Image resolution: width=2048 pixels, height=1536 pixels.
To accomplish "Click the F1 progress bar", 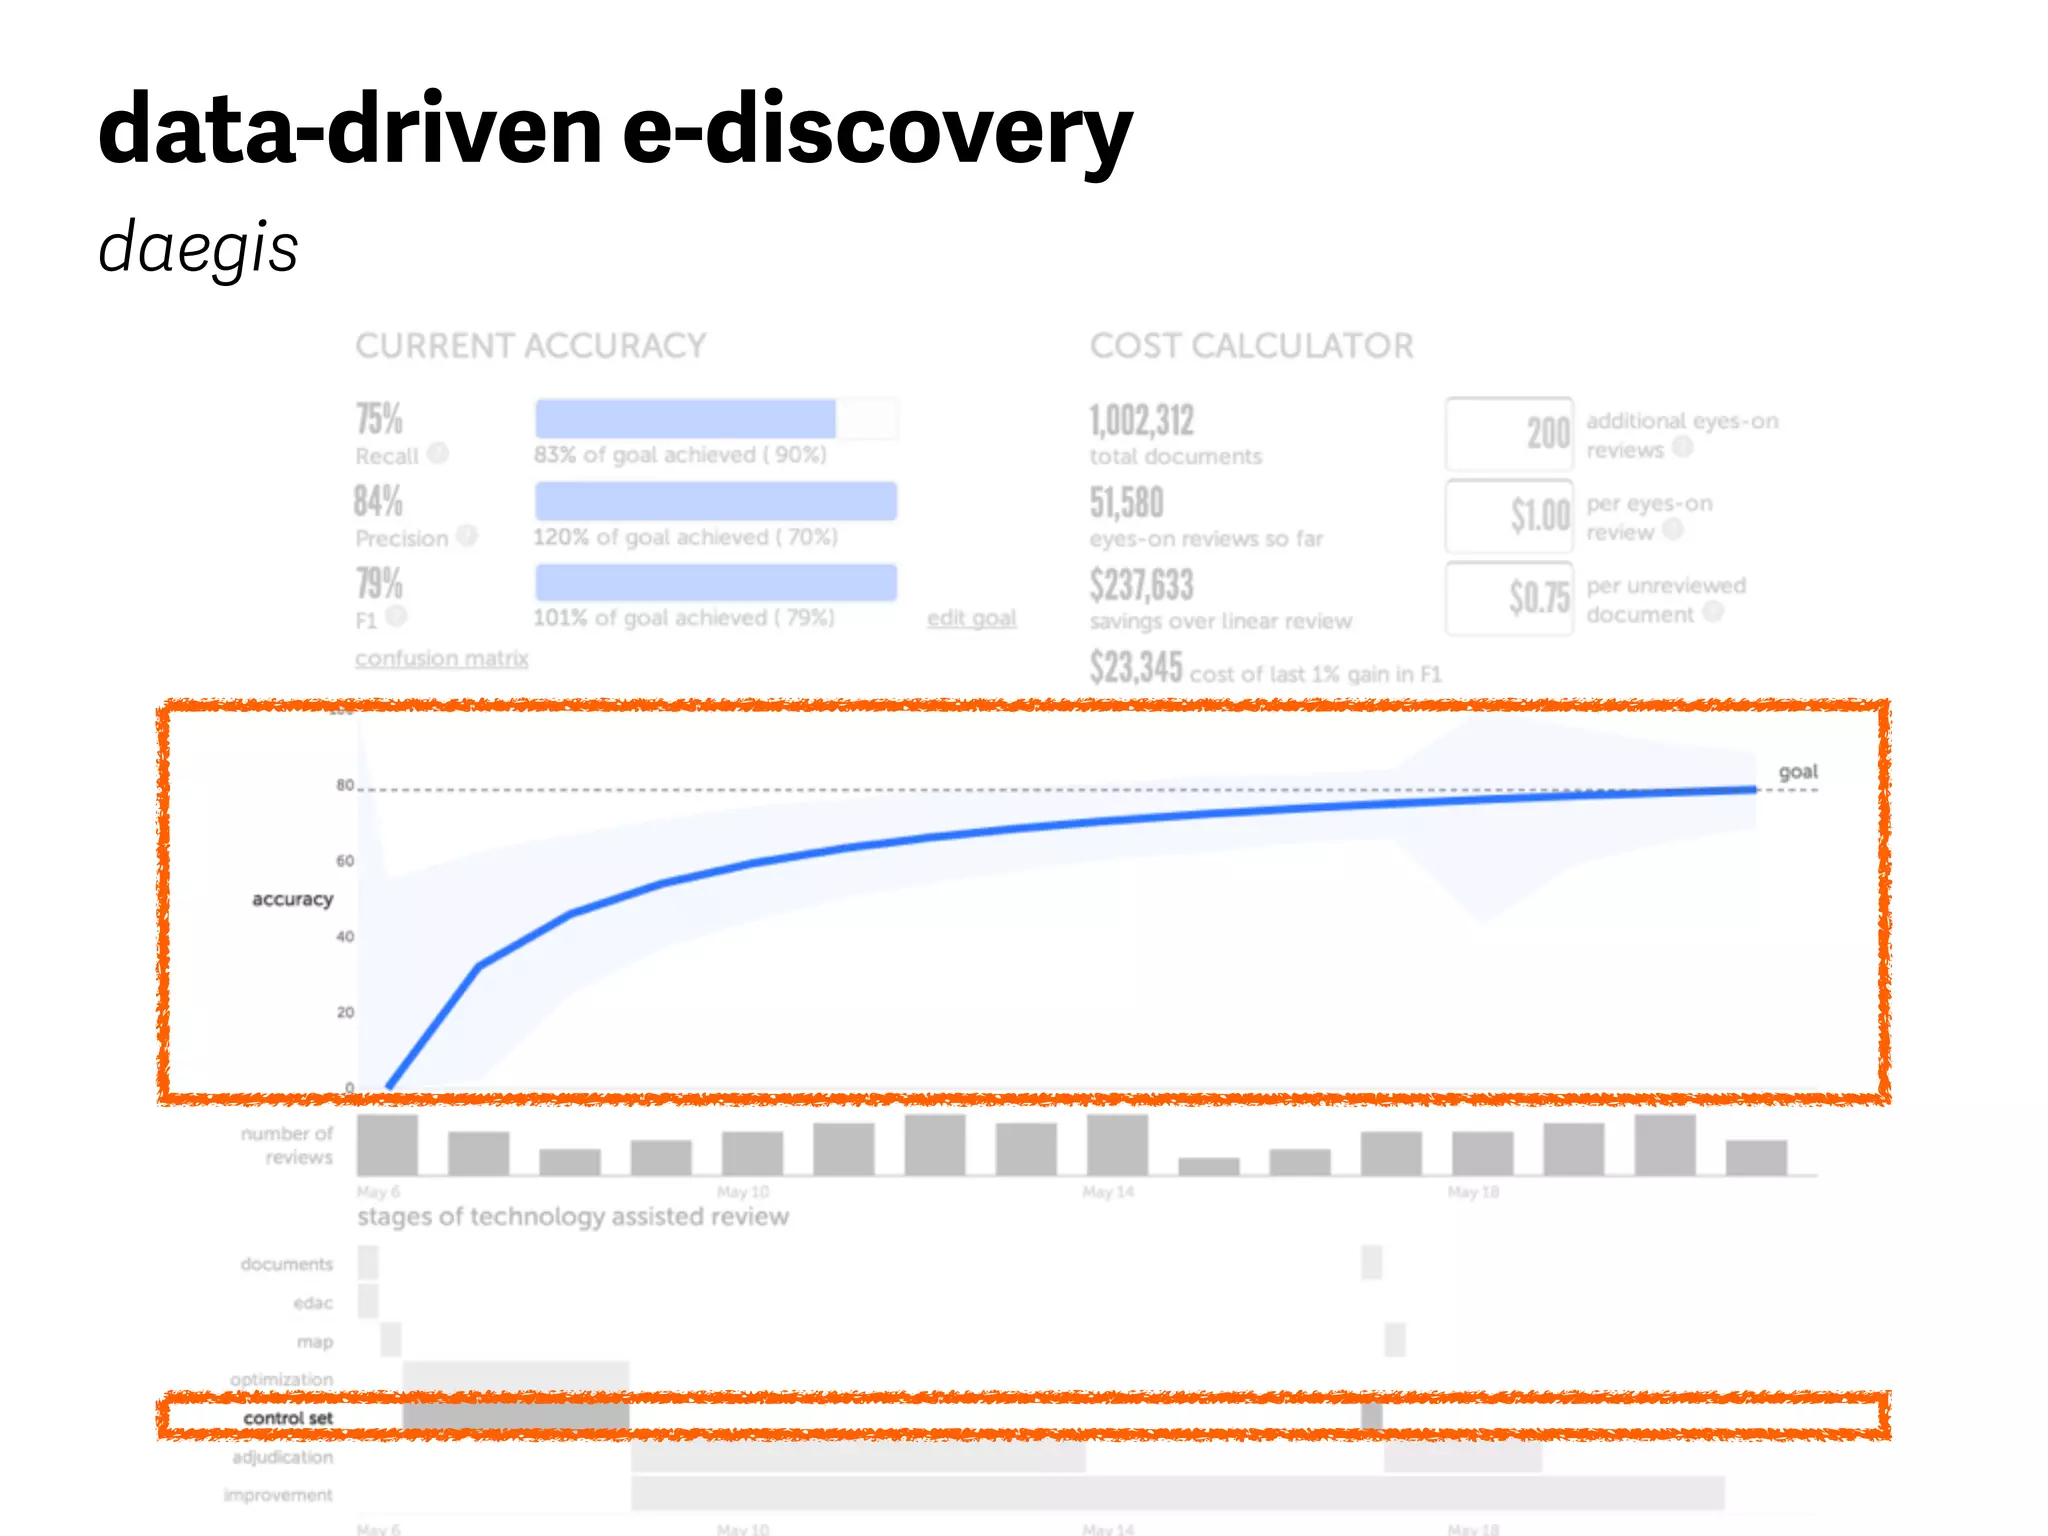I will 716,583.
